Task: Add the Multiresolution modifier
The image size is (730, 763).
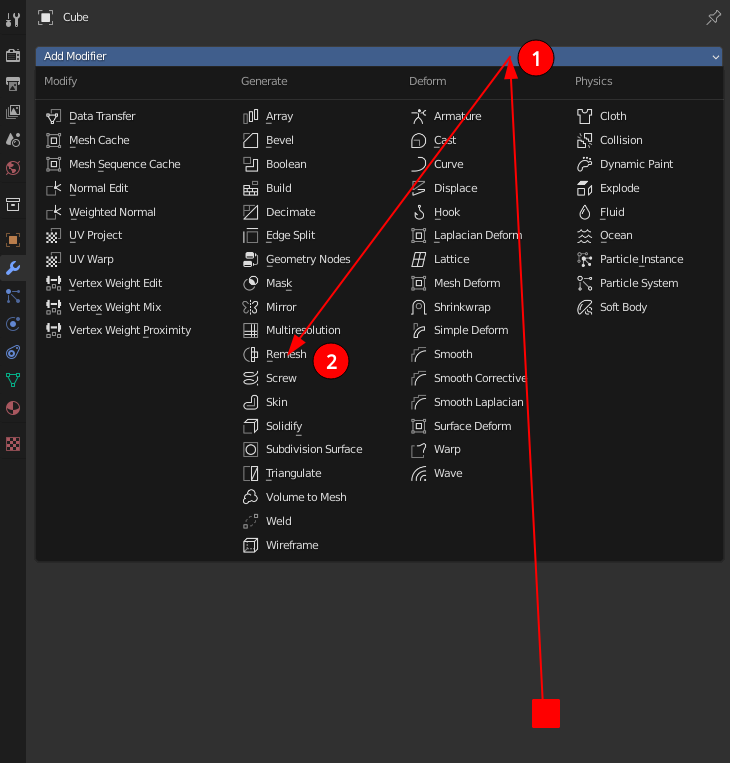Action: coord(292,330)
